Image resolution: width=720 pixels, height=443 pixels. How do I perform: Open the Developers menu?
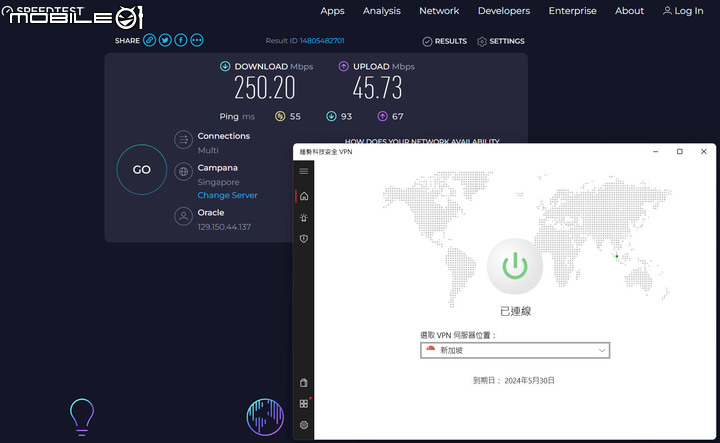pyautogui.click(x=504, y=11)
